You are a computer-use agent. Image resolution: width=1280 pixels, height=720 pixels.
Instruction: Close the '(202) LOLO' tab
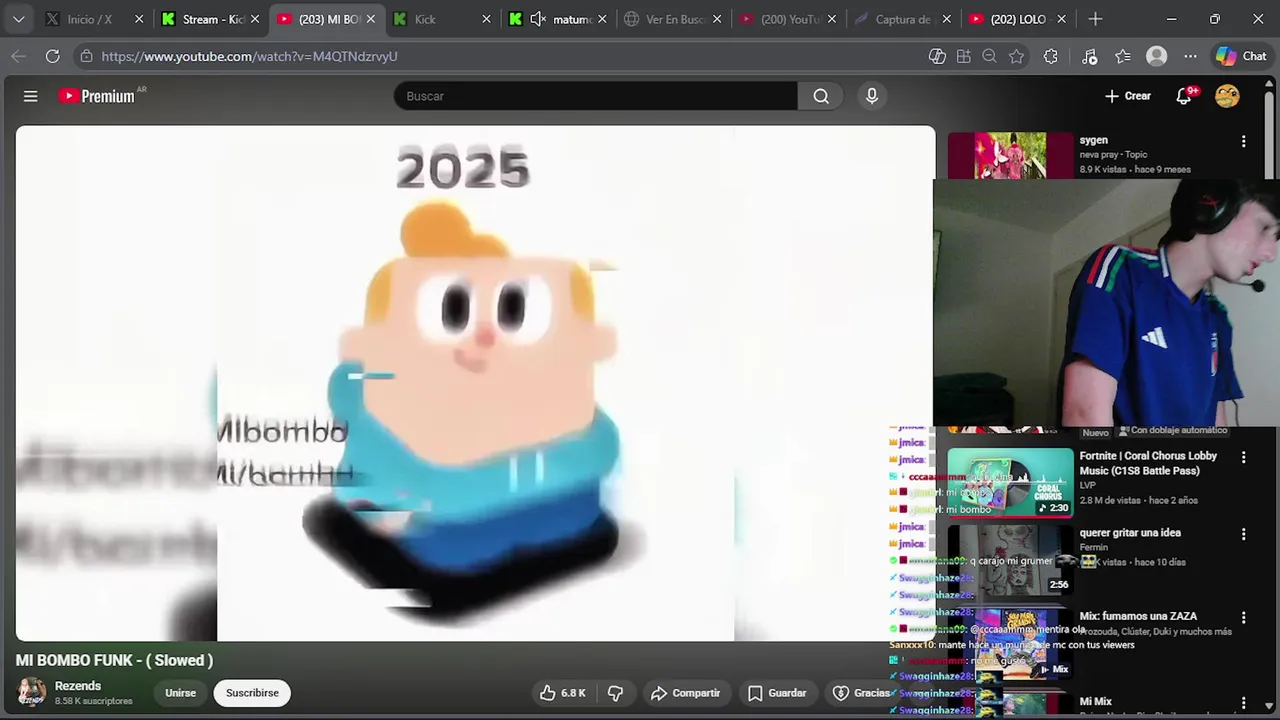click(1061, 19)
